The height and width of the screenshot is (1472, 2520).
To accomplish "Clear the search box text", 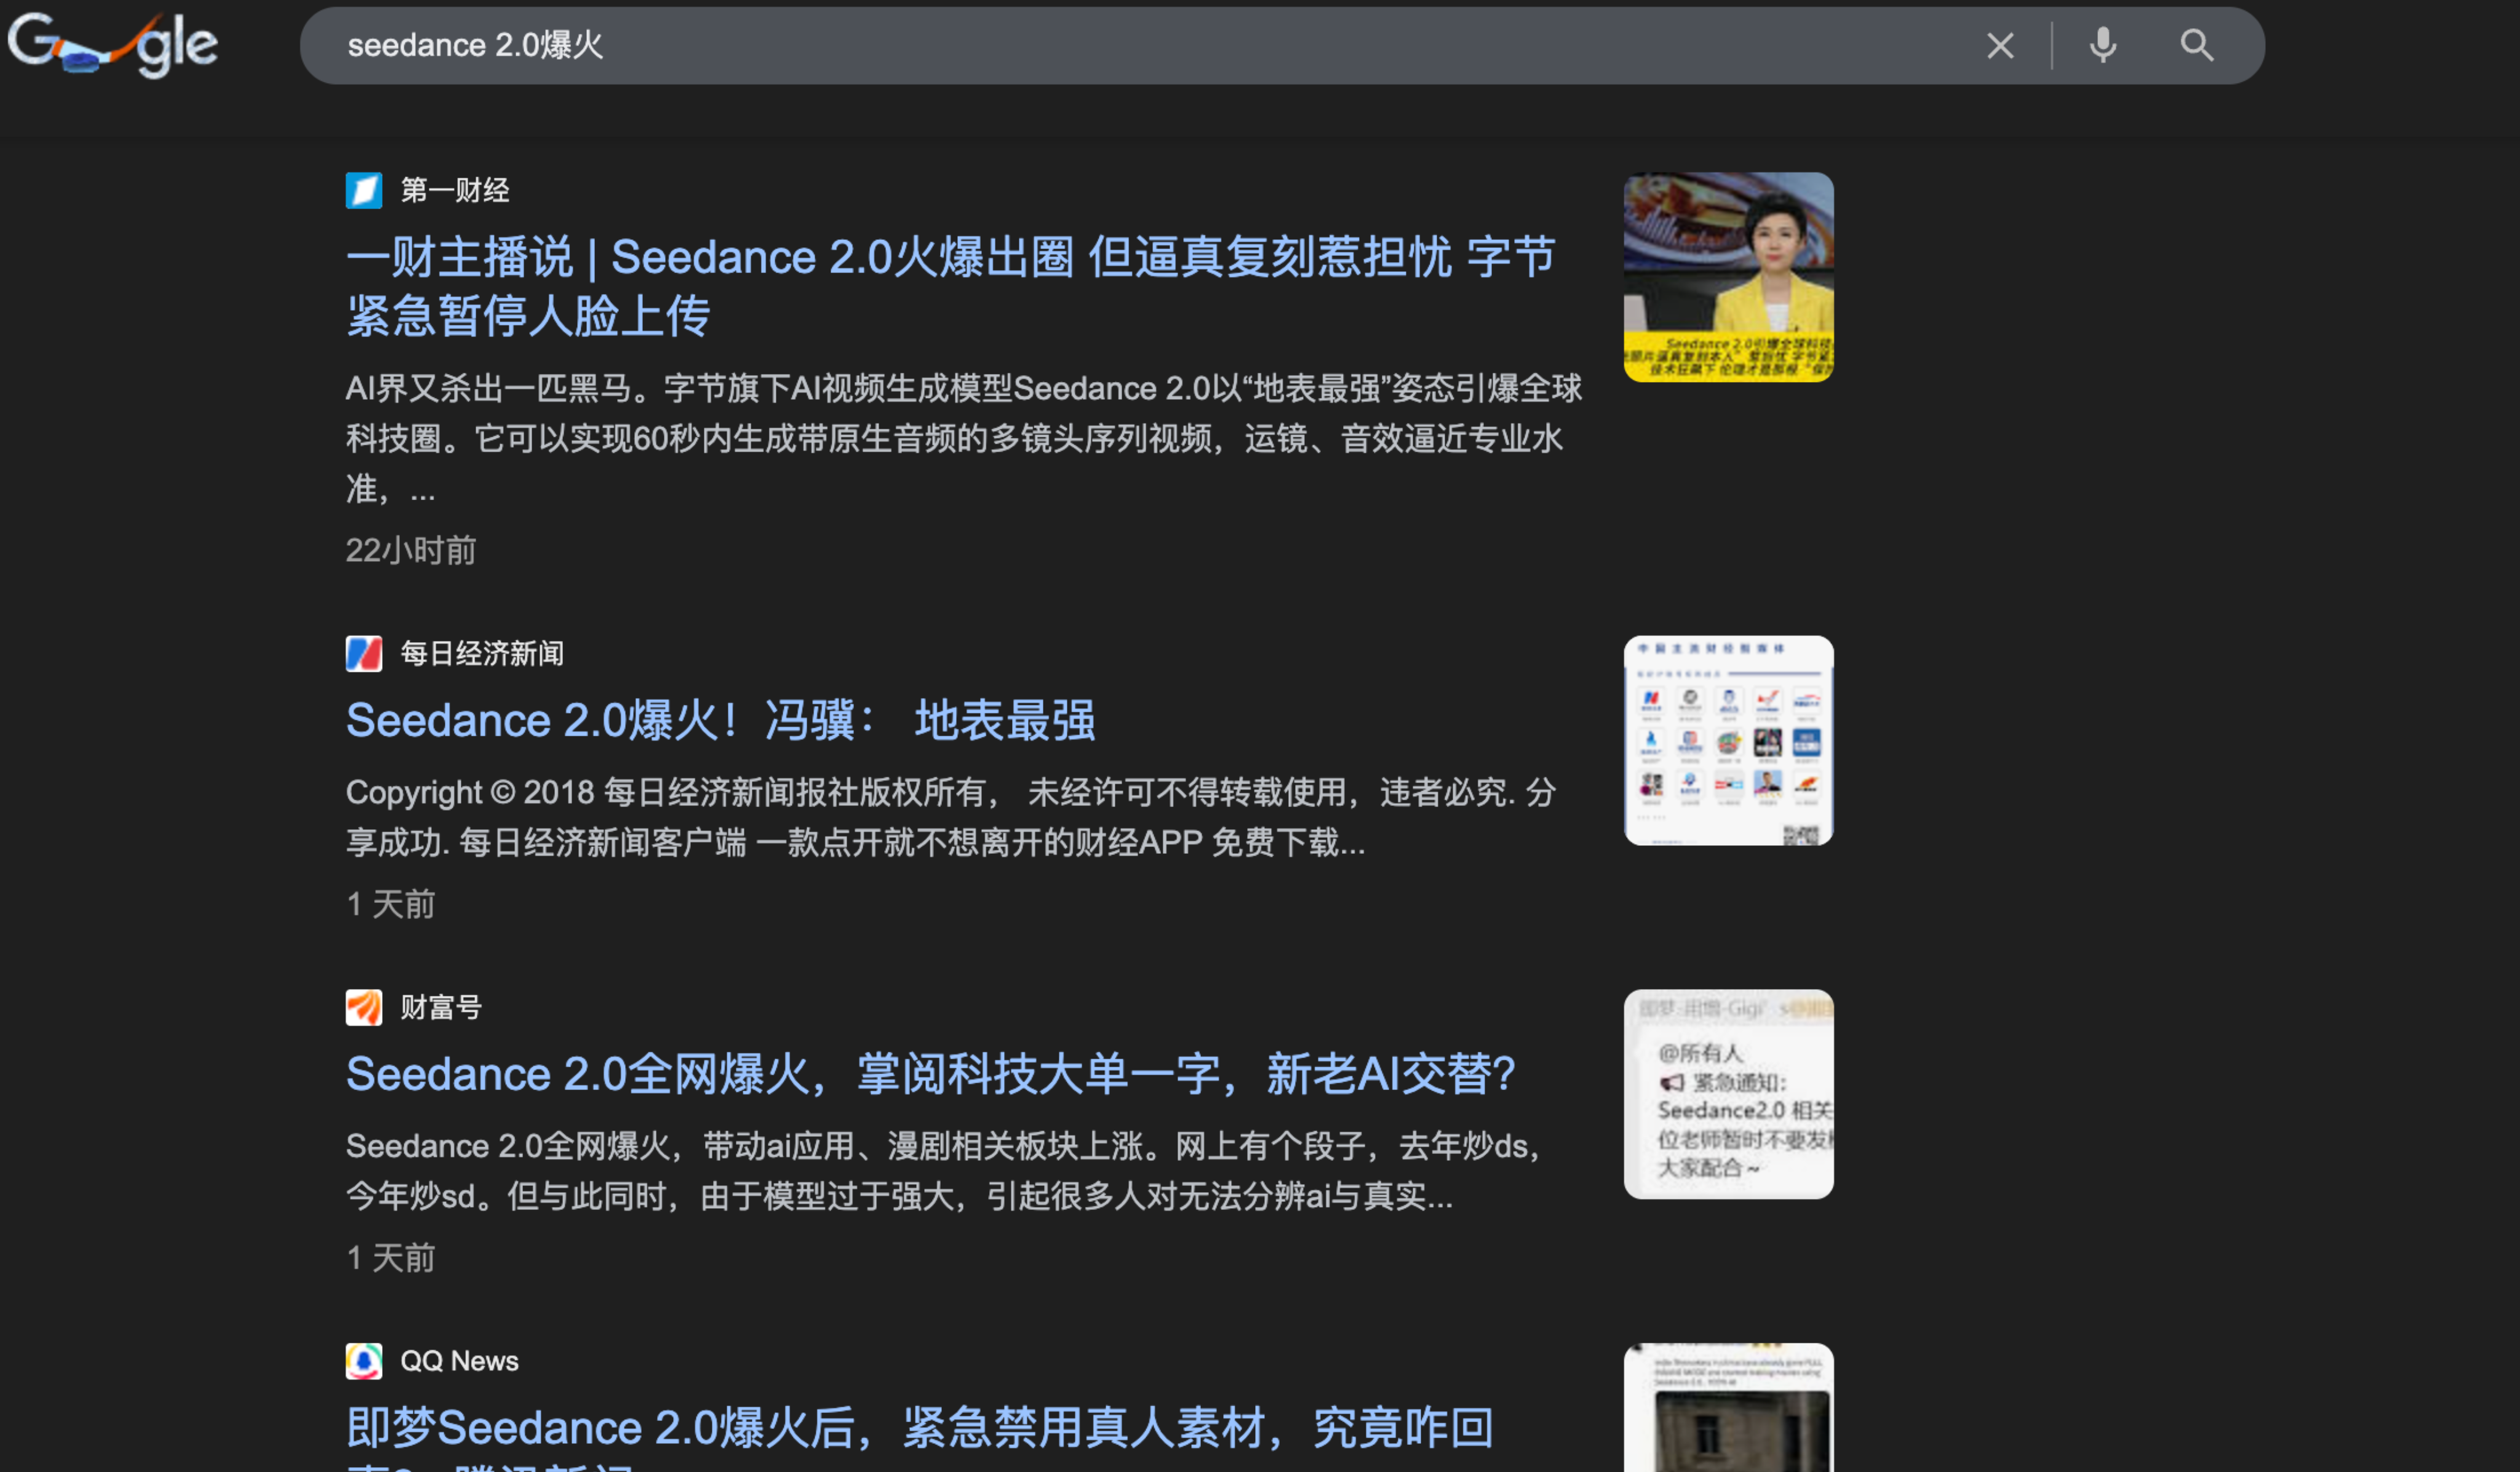I will click(2000, 46).
